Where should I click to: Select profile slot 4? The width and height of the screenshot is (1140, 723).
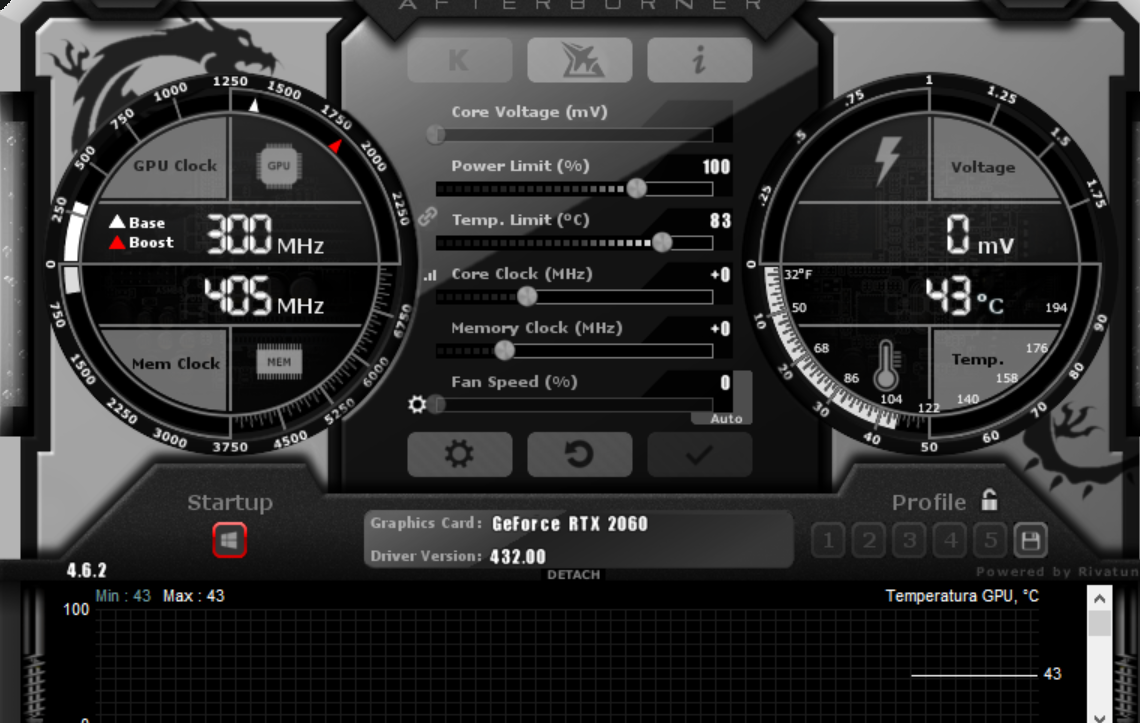pyautogui.click(x=950, y=540)
